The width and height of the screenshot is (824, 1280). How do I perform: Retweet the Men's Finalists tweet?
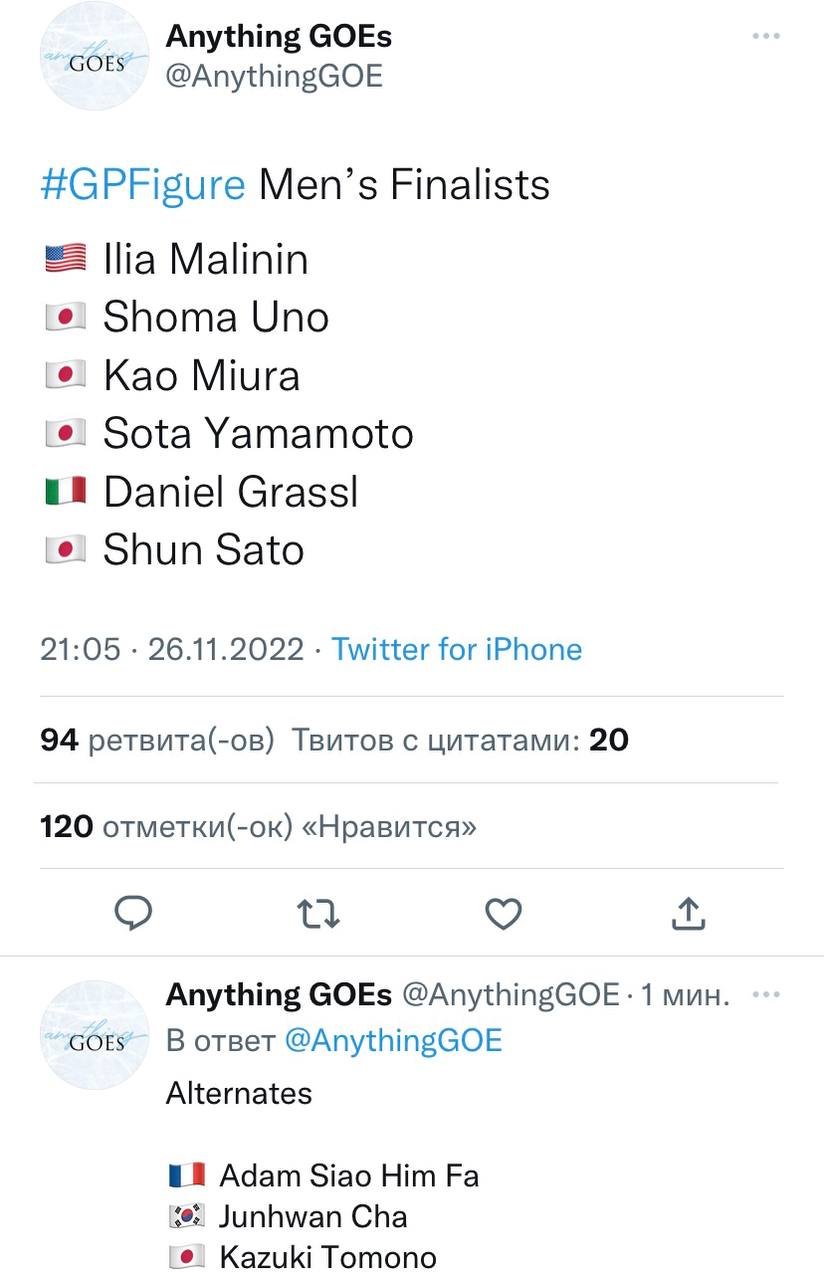tap(319, 912)
